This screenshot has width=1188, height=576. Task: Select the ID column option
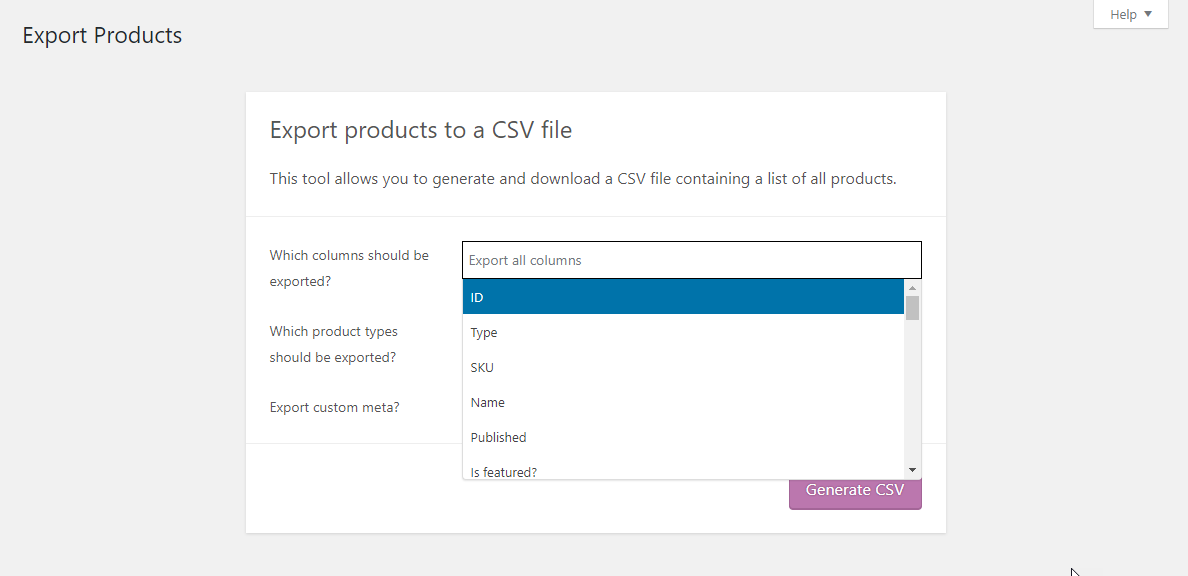(x=683, y=297)
